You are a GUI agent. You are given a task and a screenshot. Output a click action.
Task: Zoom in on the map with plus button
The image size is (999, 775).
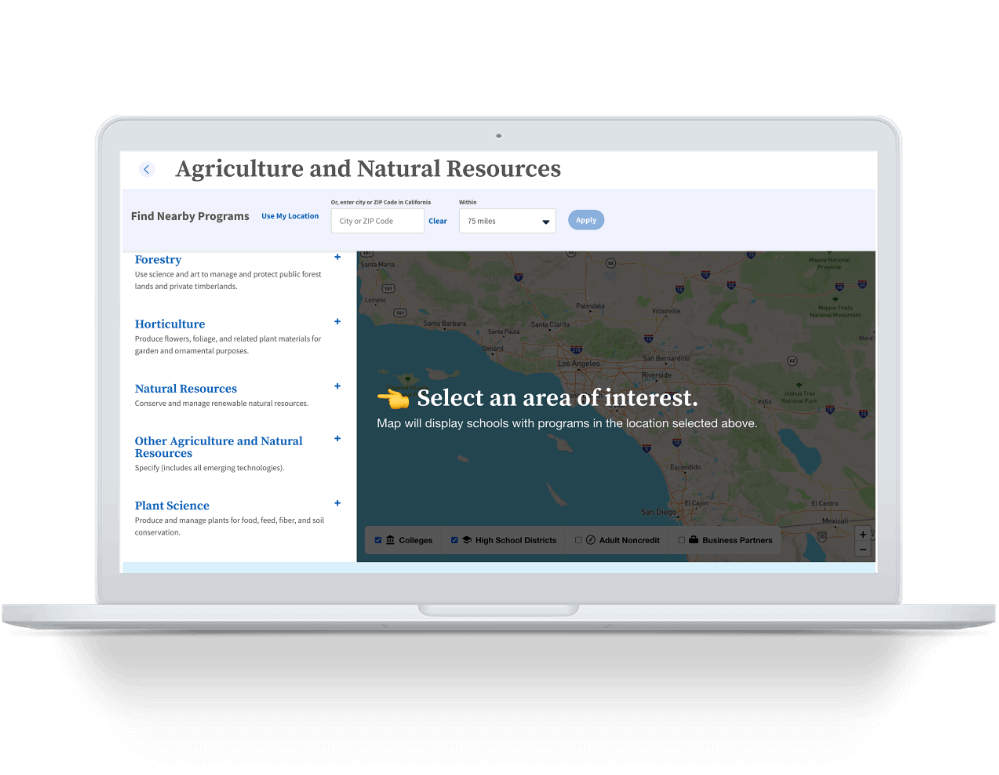[863, 535]
